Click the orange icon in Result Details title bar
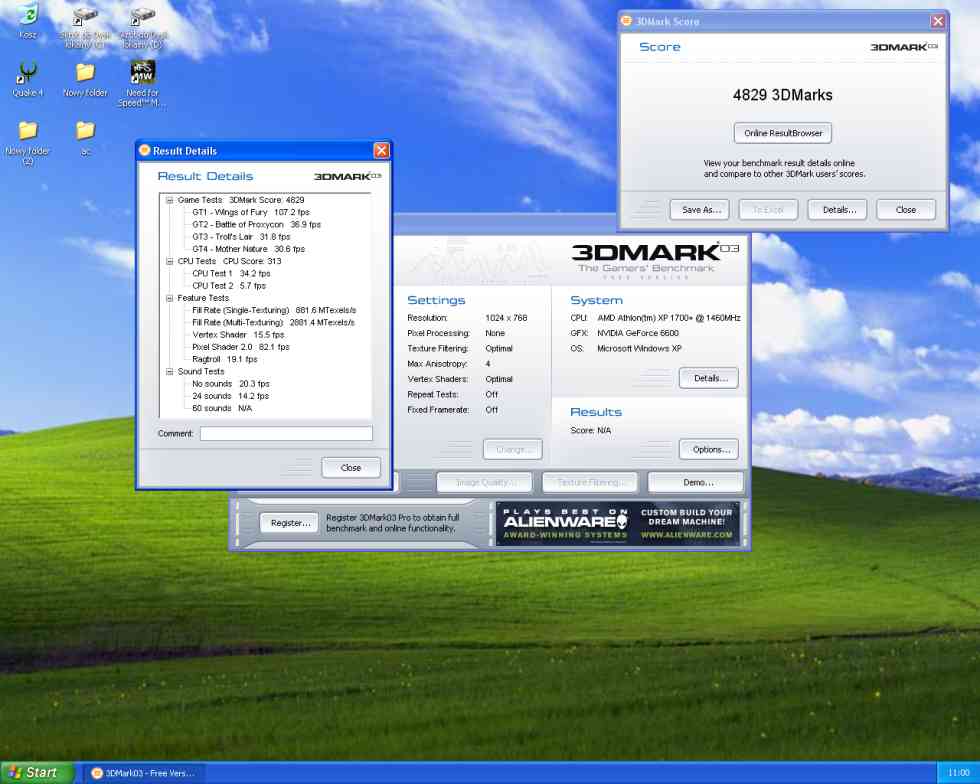Screen dimensions: 980x784 click(x=144, y=150)
